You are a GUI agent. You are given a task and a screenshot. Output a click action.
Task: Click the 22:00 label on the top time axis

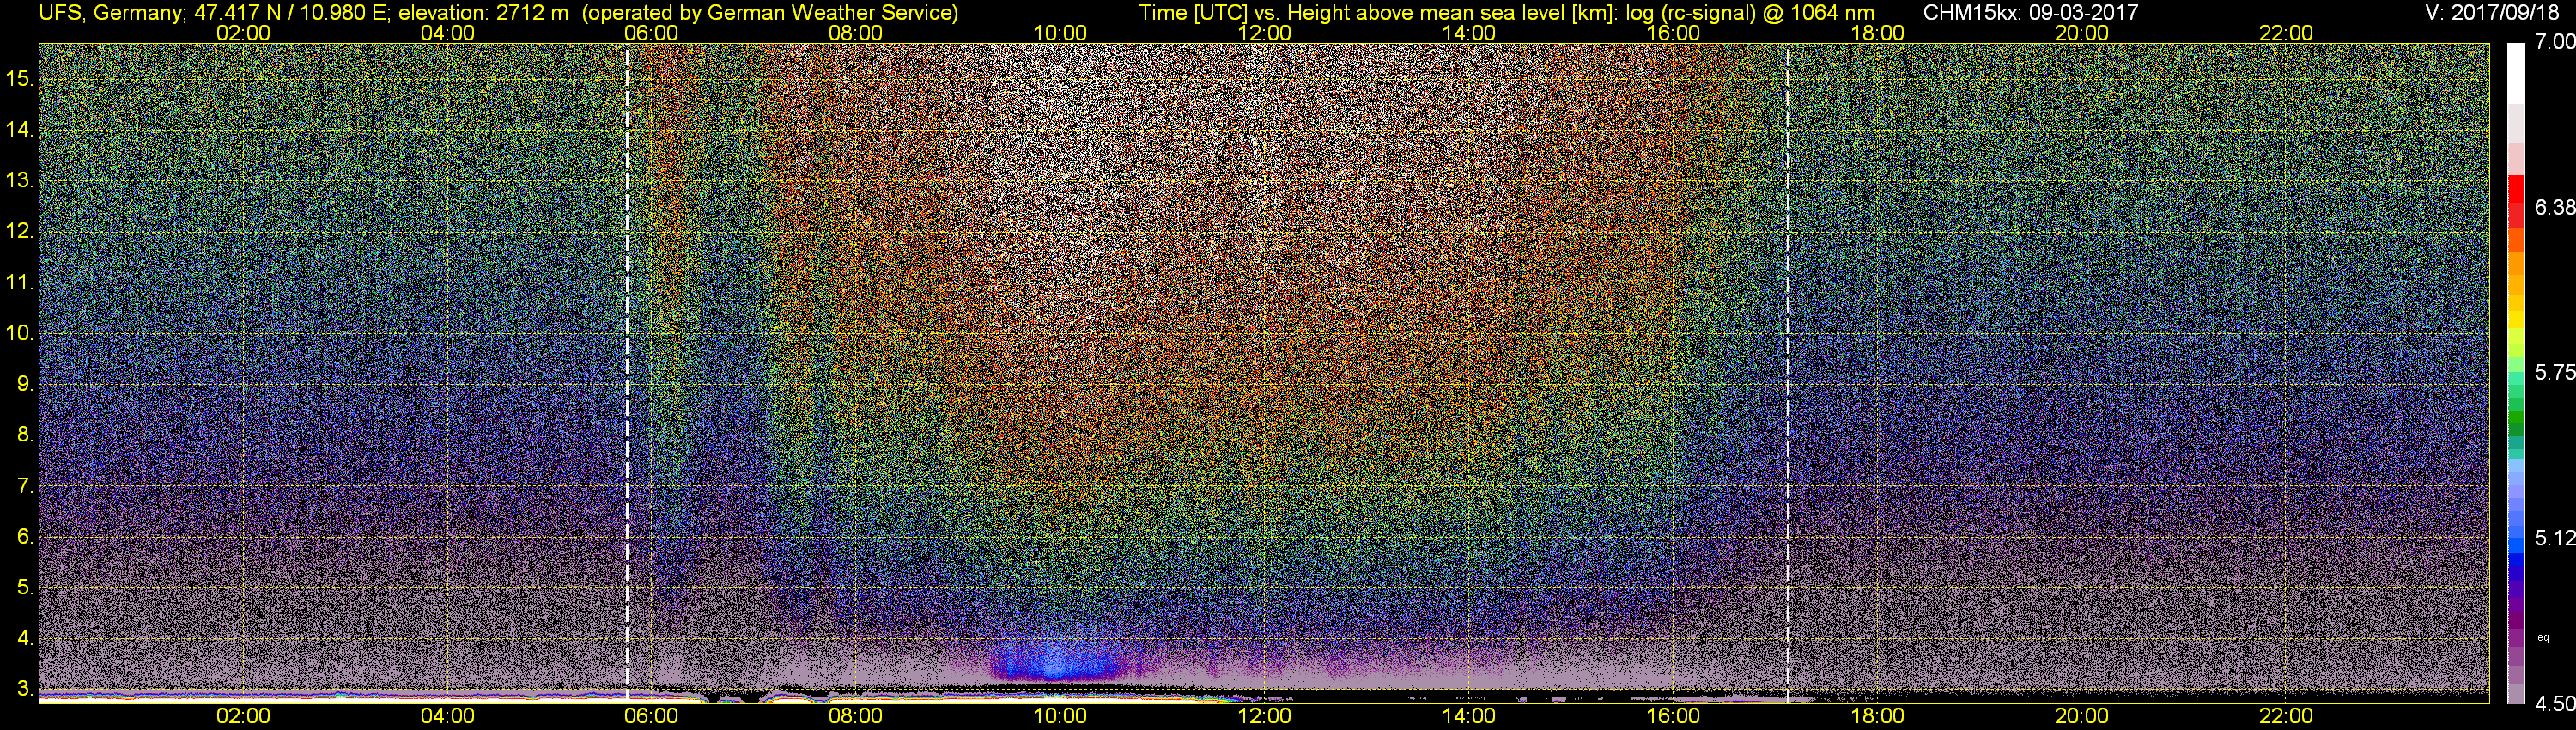click(x=2286, y=33)
